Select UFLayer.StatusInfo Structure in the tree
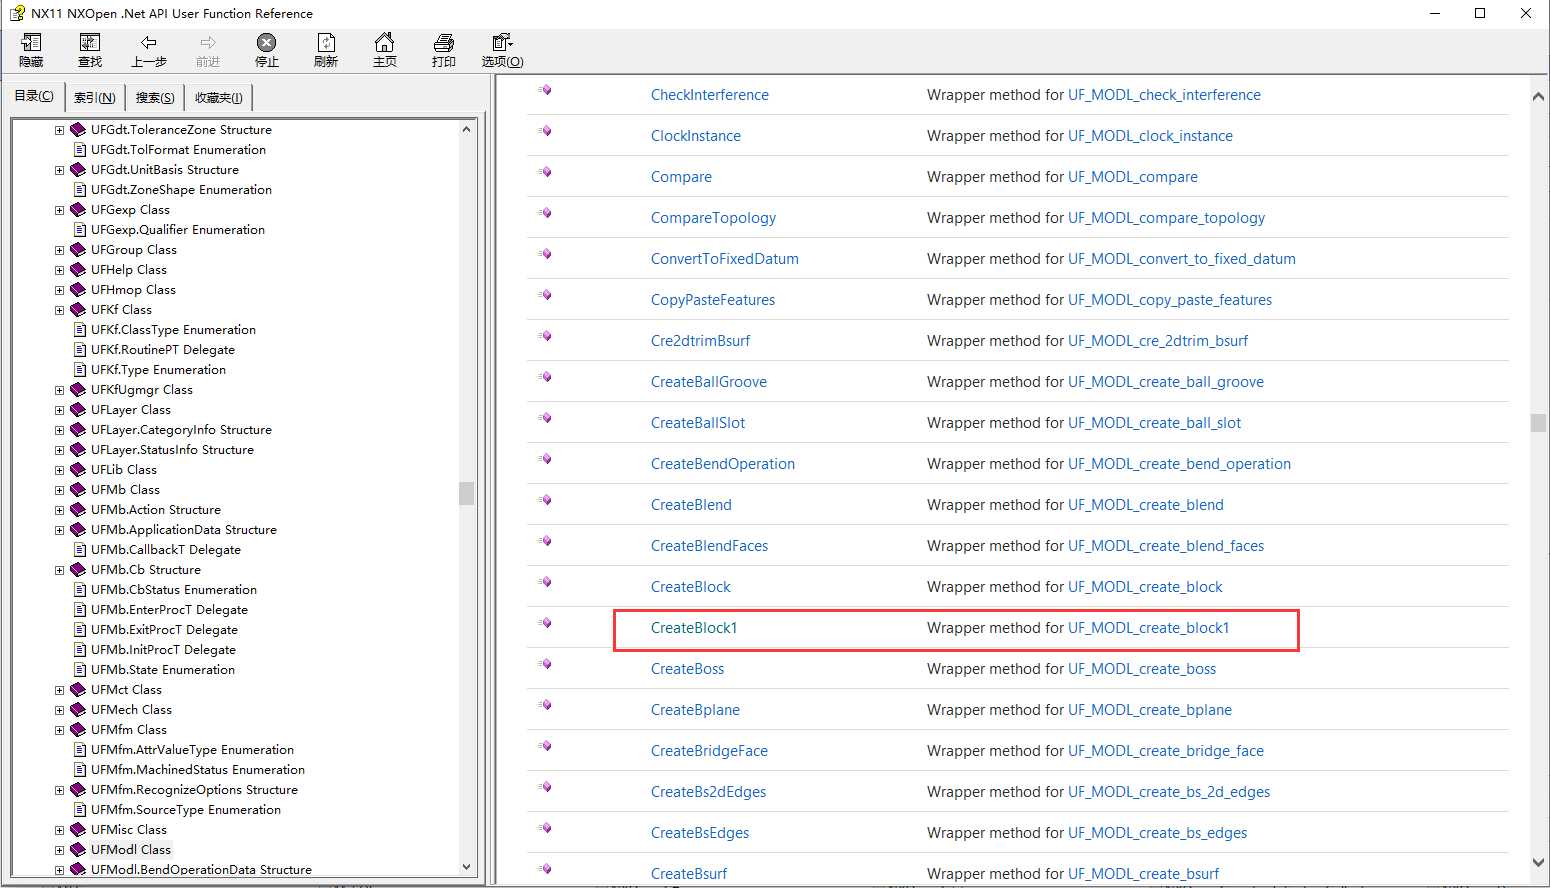Viewport: 1550px width, 888px height. (x=172, y=450)
